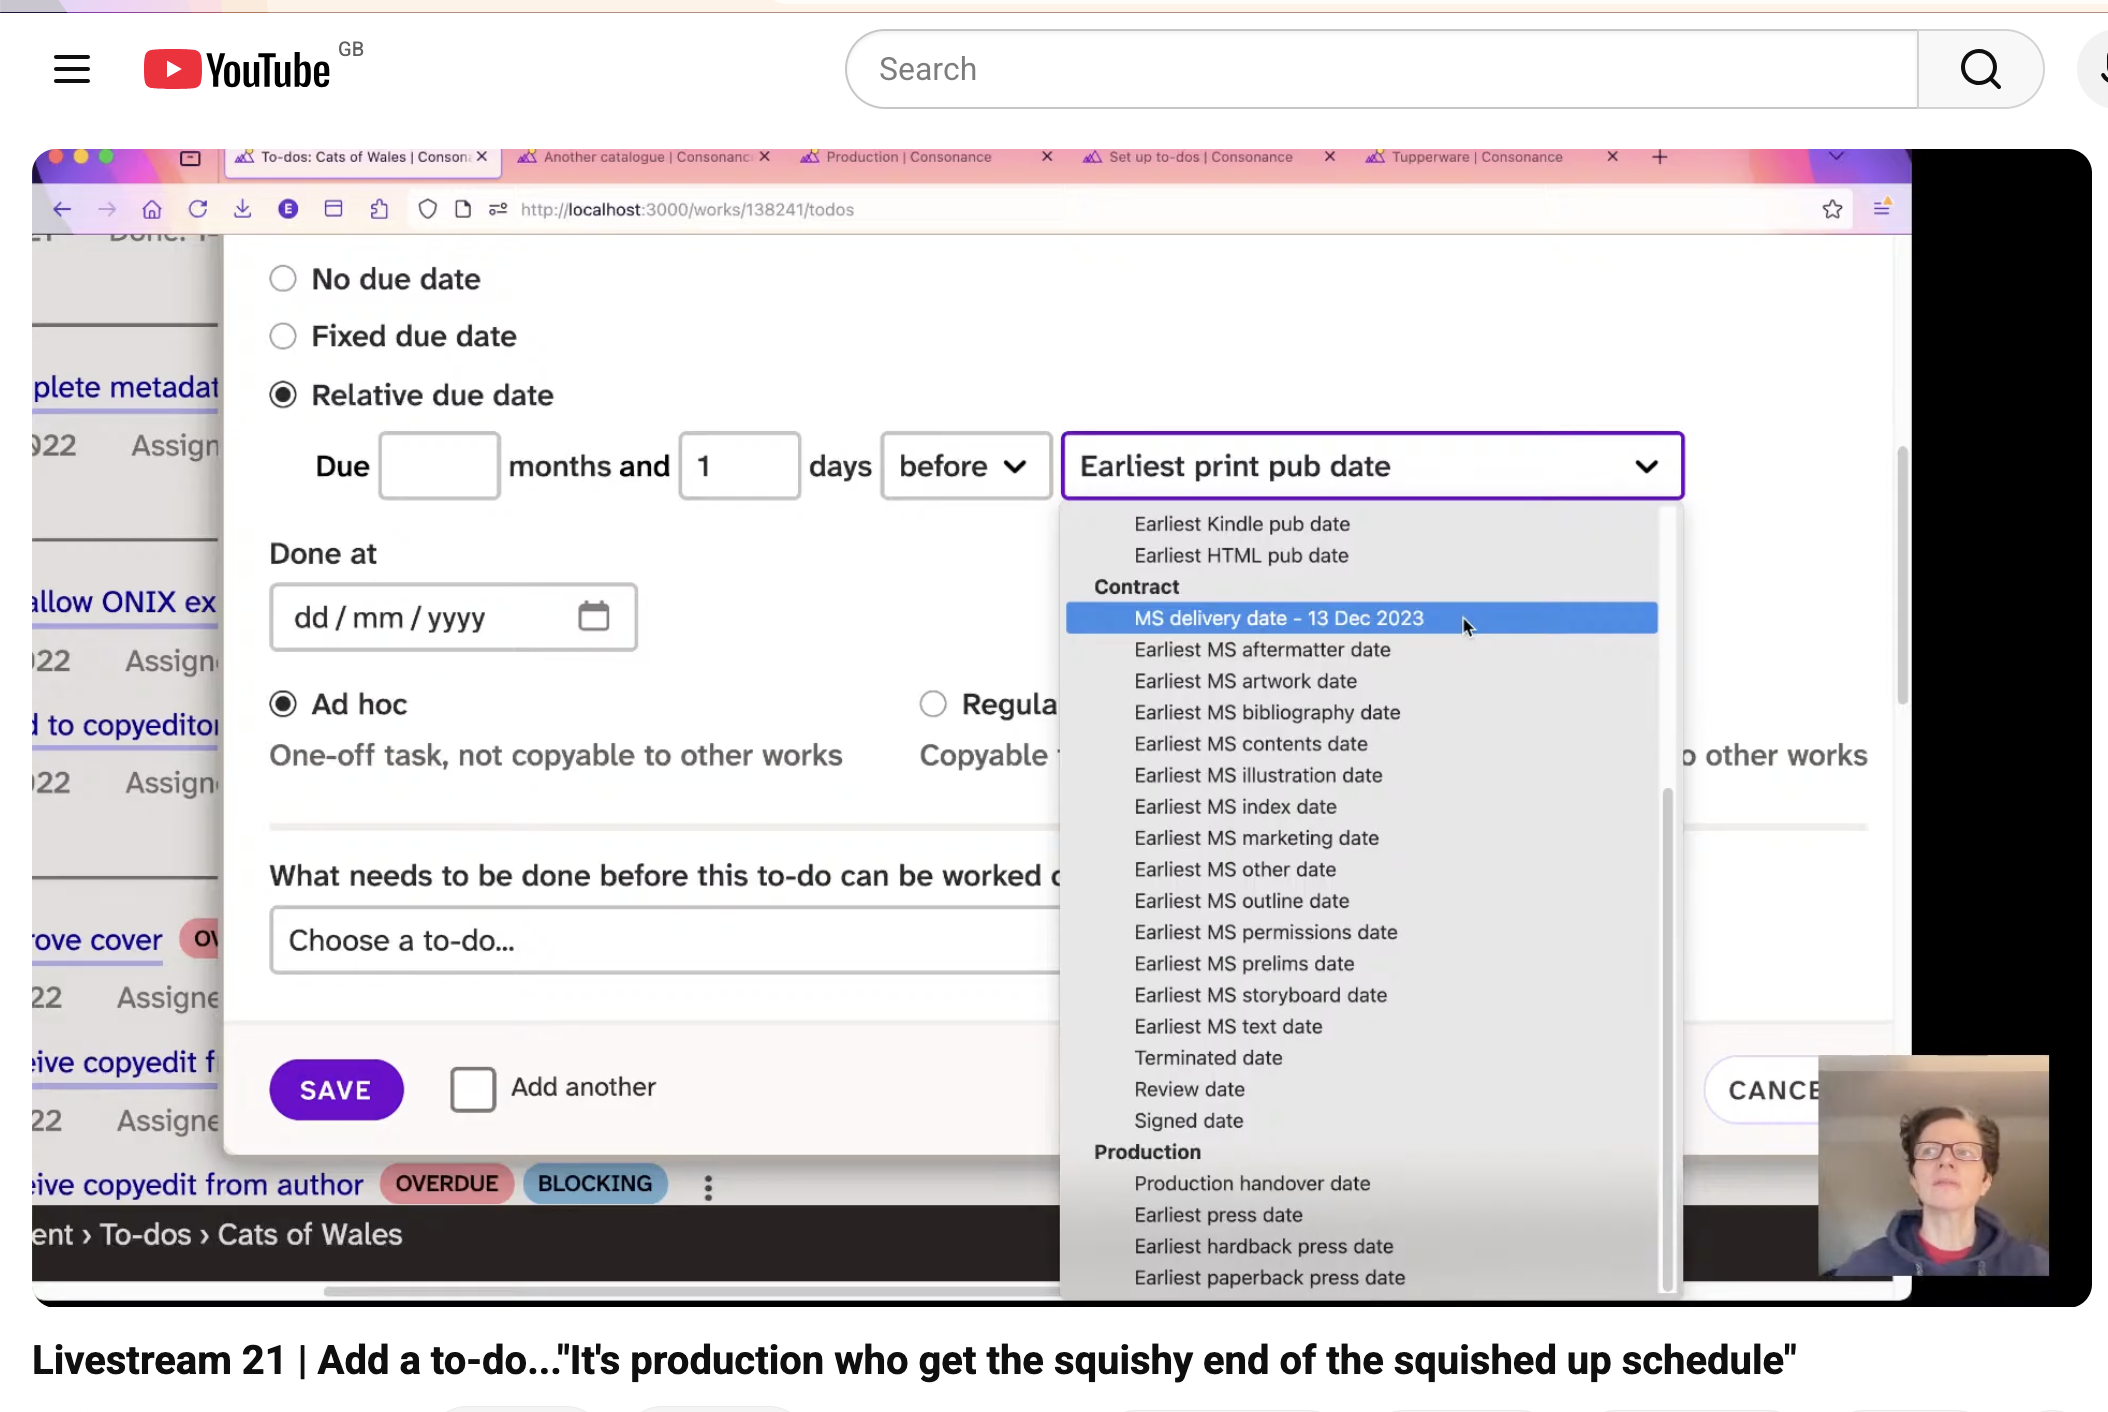The width and height of the screenshot is (2108, 1412).
Task: Close the To-dos: Cats of Wales tab
Action: click(482, 157)
